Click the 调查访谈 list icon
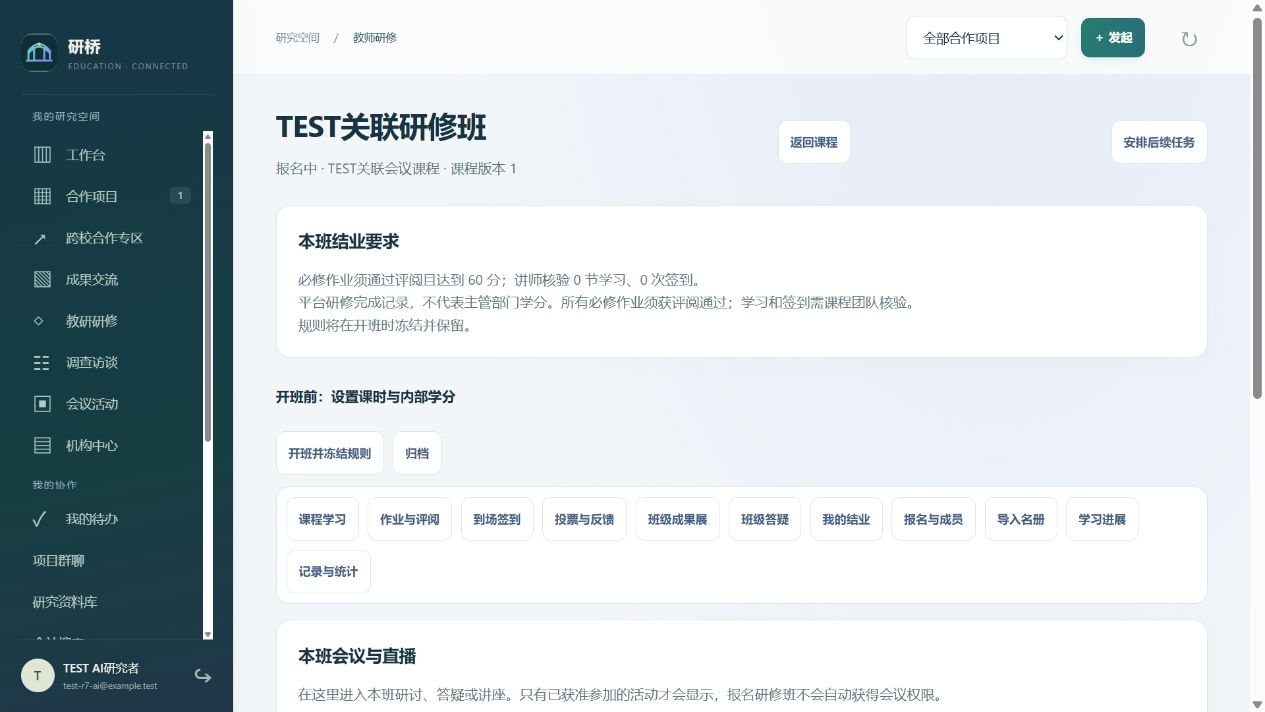The width and height of the screenshot is (1265, 712). pos(42,362)
